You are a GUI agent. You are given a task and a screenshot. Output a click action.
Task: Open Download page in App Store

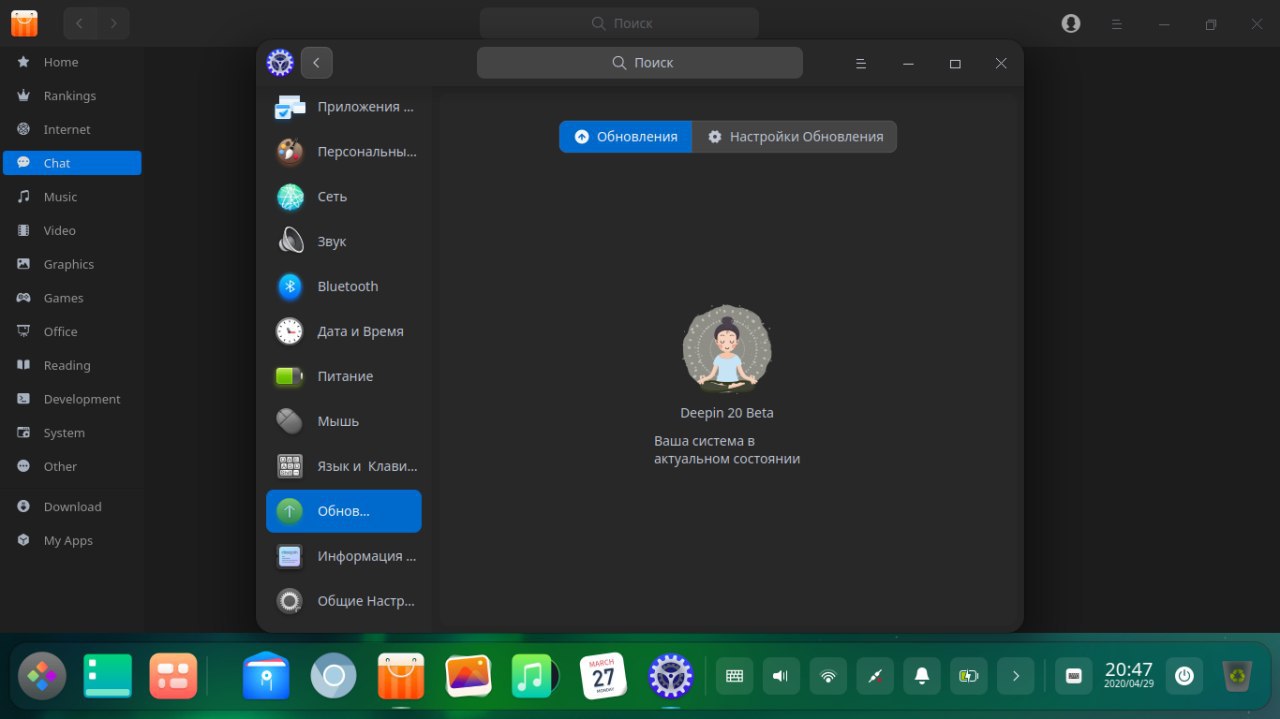coord(72,507)
